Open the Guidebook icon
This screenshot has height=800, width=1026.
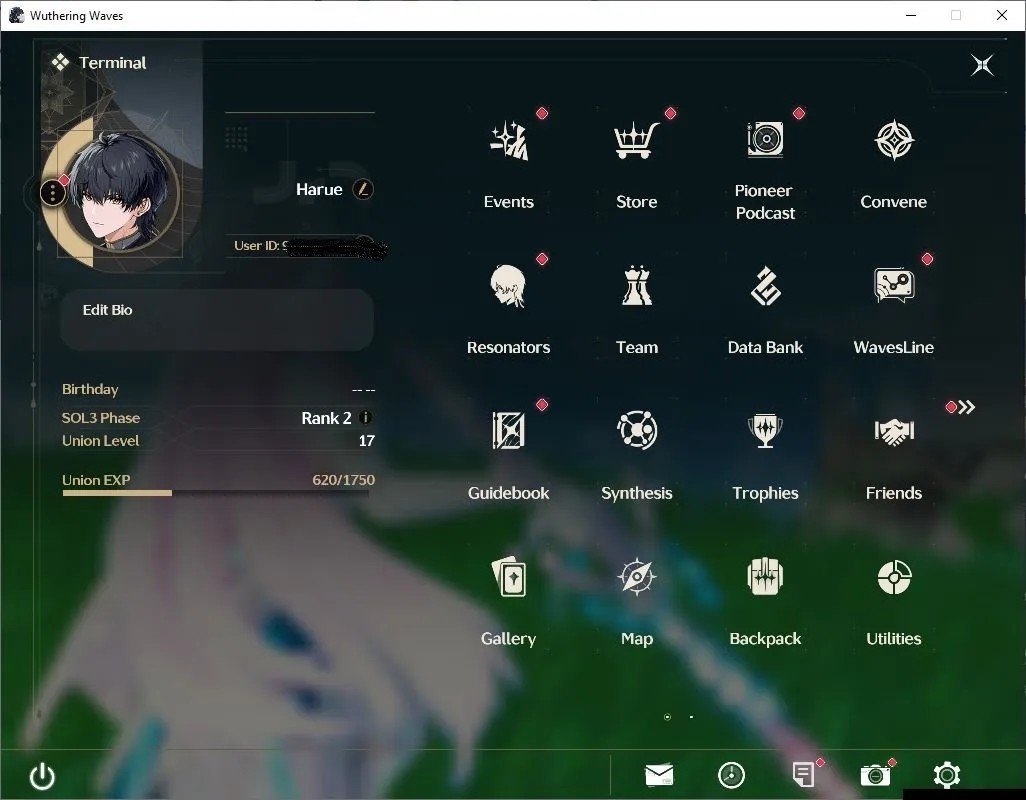(x=508, y=430)
